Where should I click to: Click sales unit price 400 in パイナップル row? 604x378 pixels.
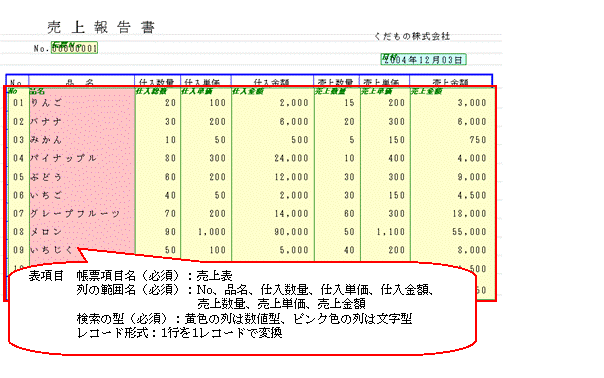(x=397, y=158)
